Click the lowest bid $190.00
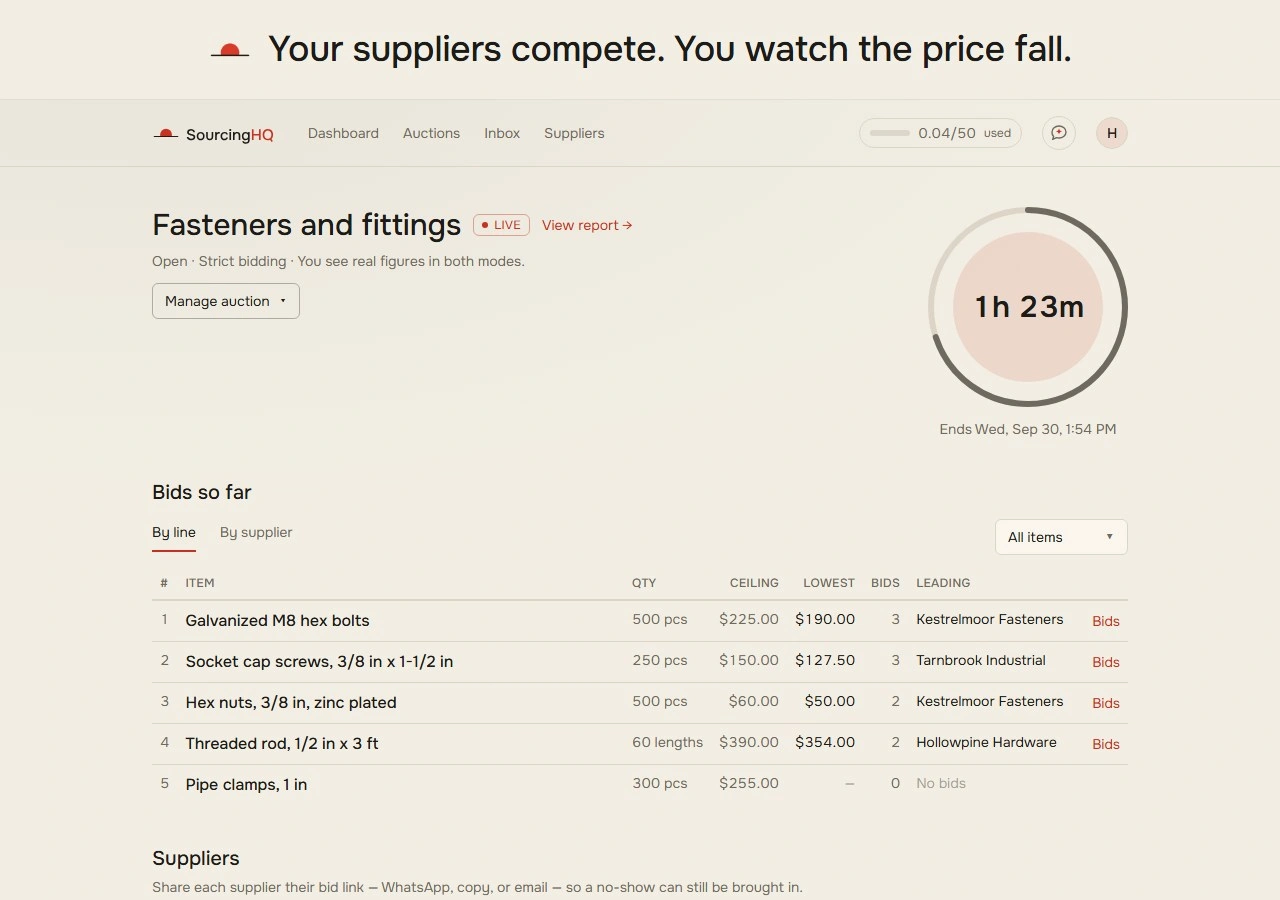Image resolution: width=1280 pixels, height=900 pixels. (825, 620)
